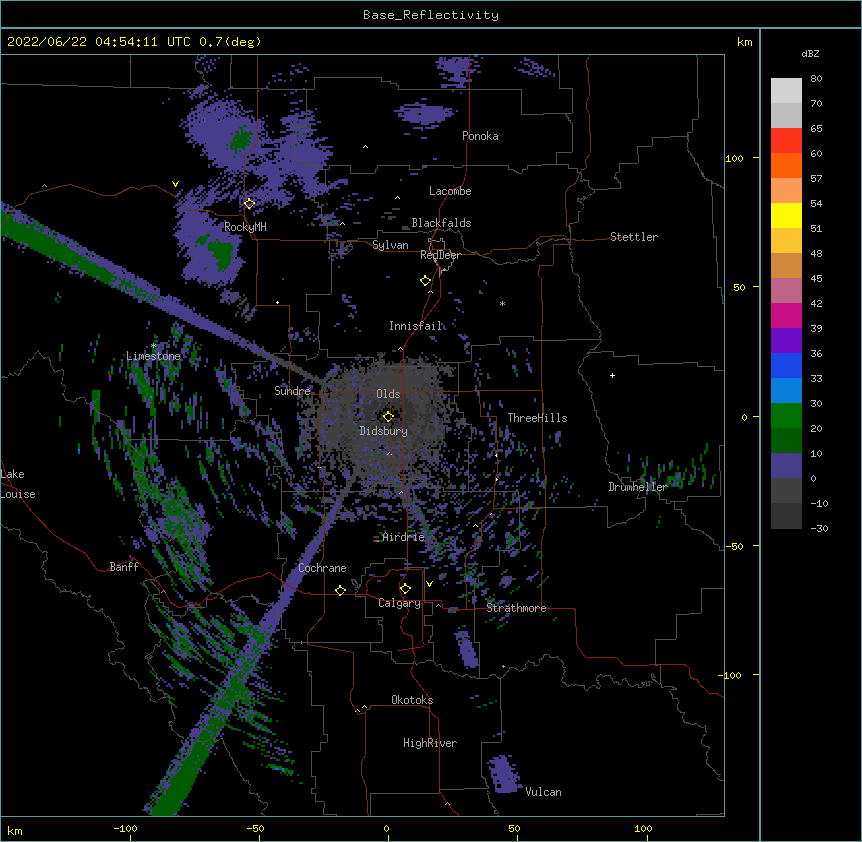Click the RedDeer city label

pyautogui.click(x=440, y=255)
